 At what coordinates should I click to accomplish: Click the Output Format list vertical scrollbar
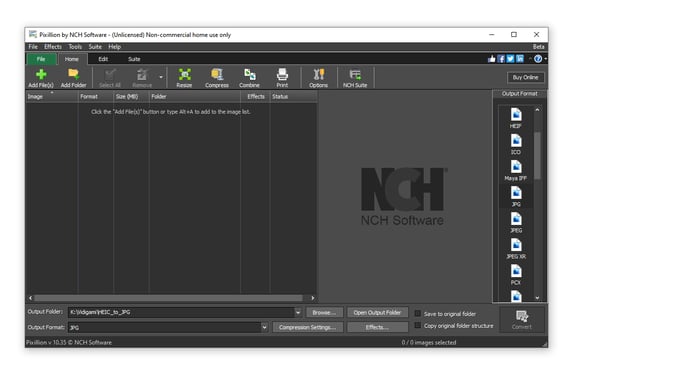click(x=538, y=156)
